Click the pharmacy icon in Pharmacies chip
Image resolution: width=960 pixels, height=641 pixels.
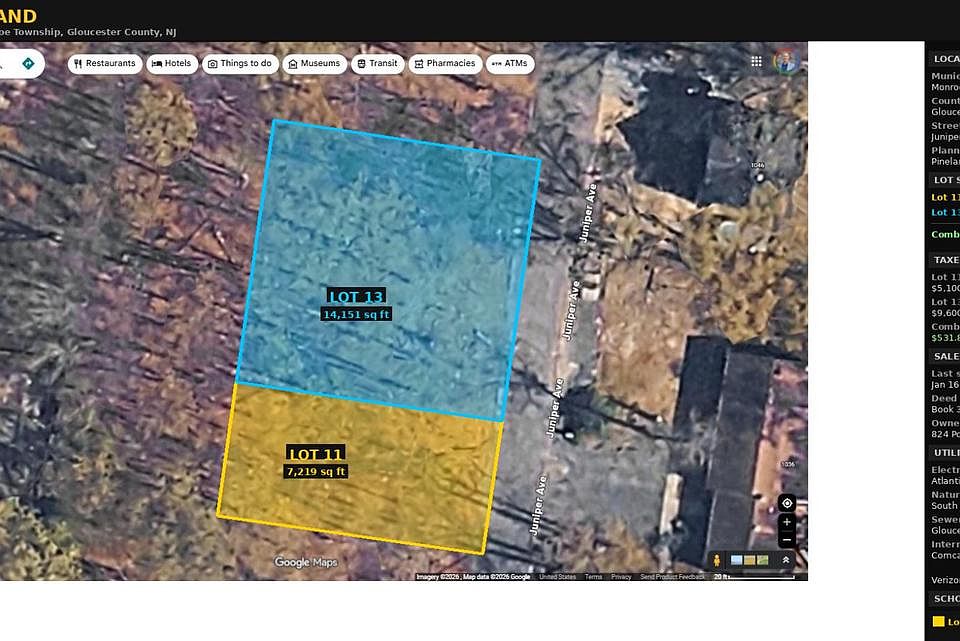419,64
